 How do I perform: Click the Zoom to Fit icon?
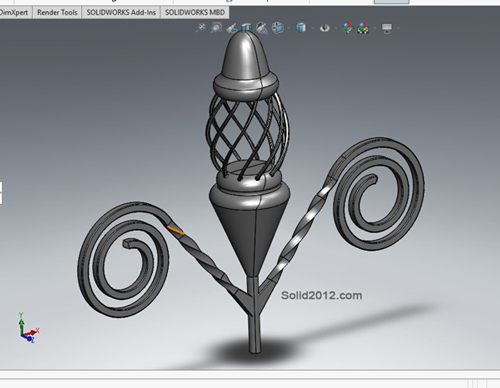(200, 28)
